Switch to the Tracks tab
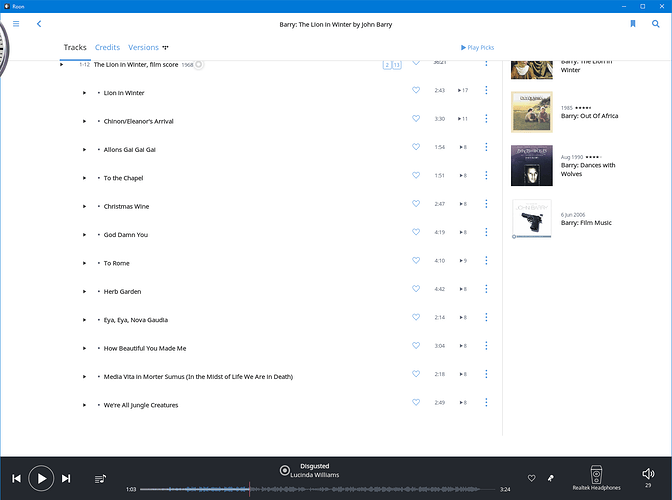Screen dimensions: 672x500 (x=75, y=48)
